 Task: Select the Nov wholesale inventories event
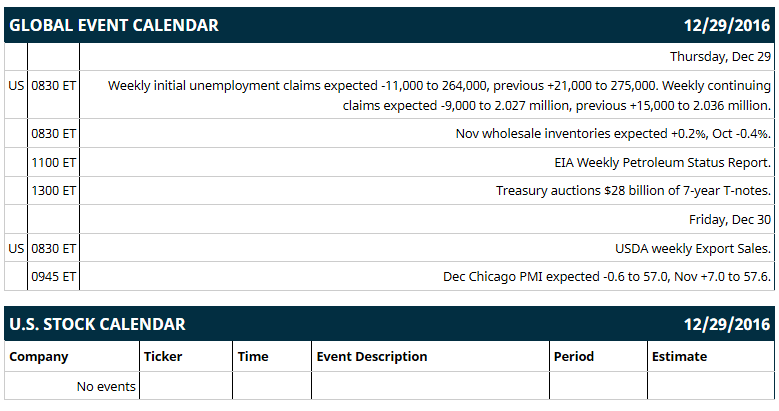(613, 134)
